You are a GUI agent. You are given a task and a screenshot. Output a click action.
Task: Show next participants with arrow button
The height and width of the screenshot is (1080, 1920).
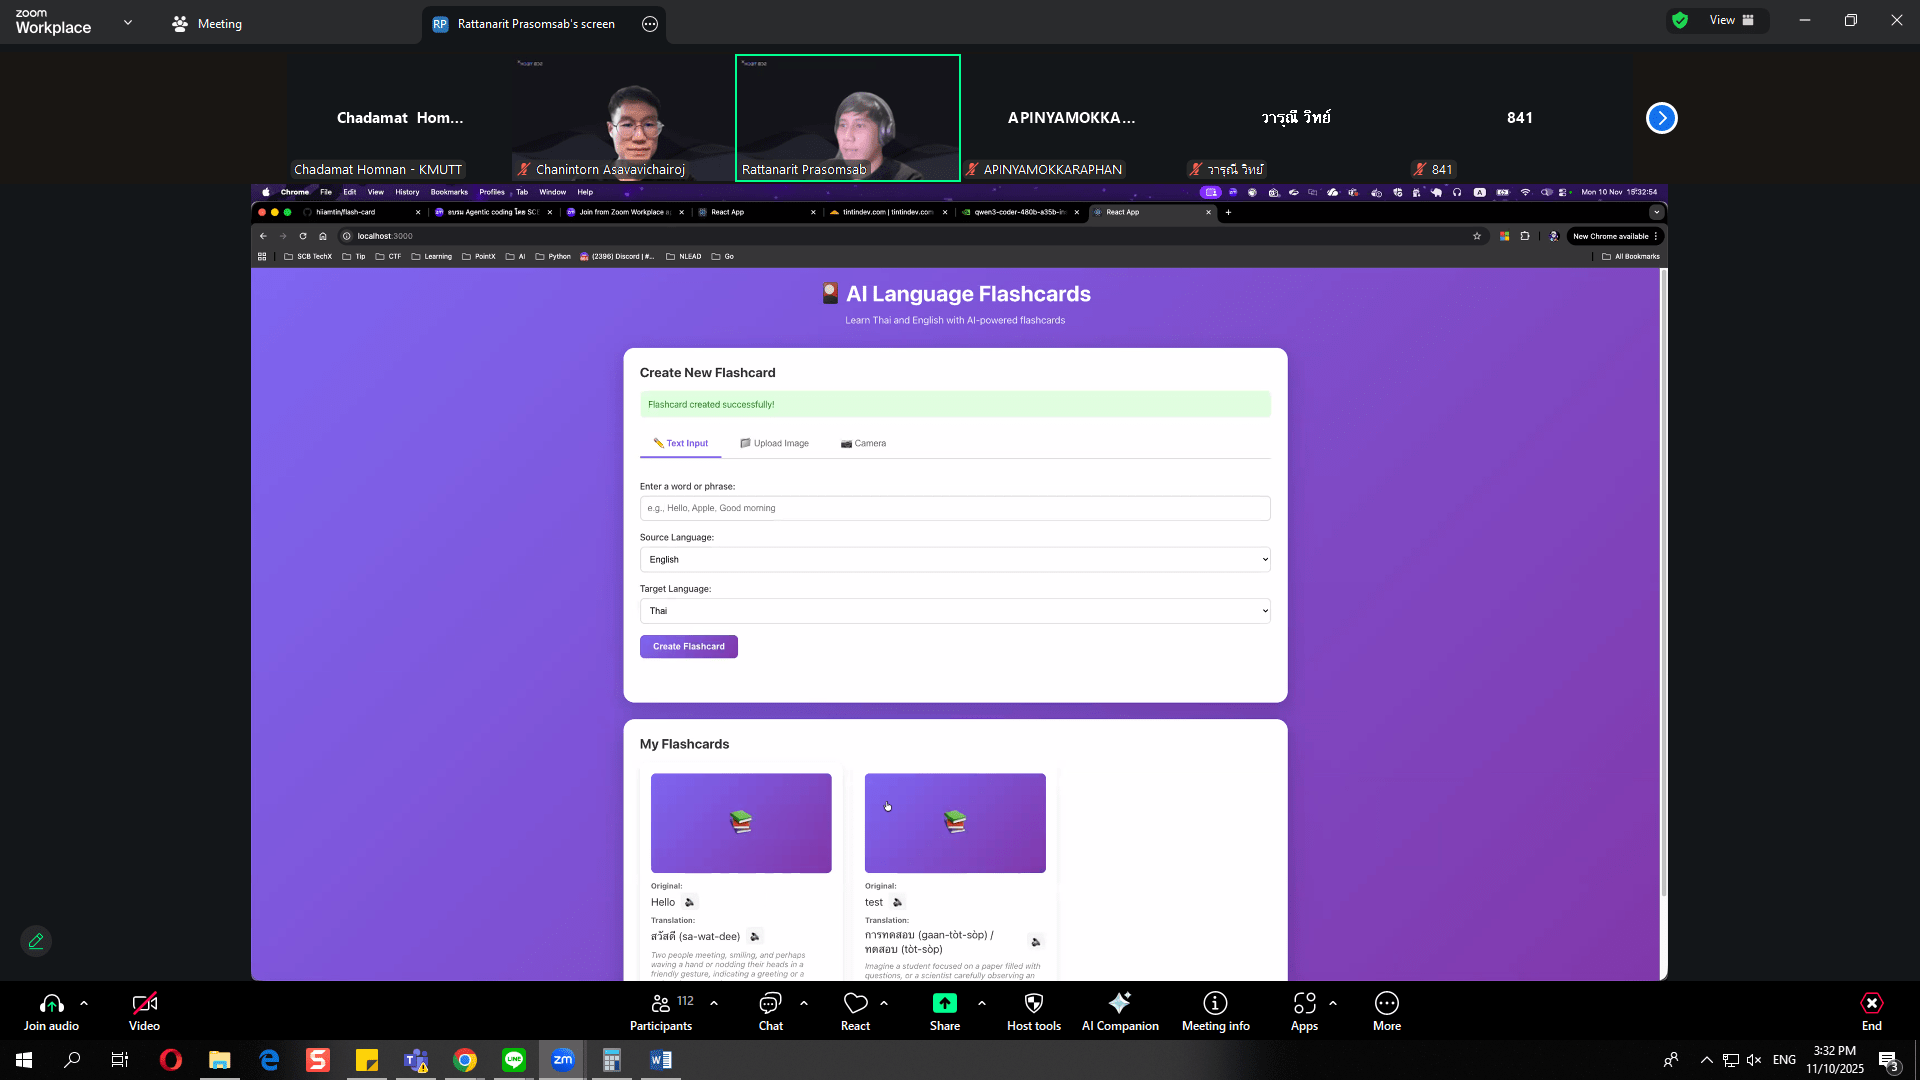pos(1661,118)
